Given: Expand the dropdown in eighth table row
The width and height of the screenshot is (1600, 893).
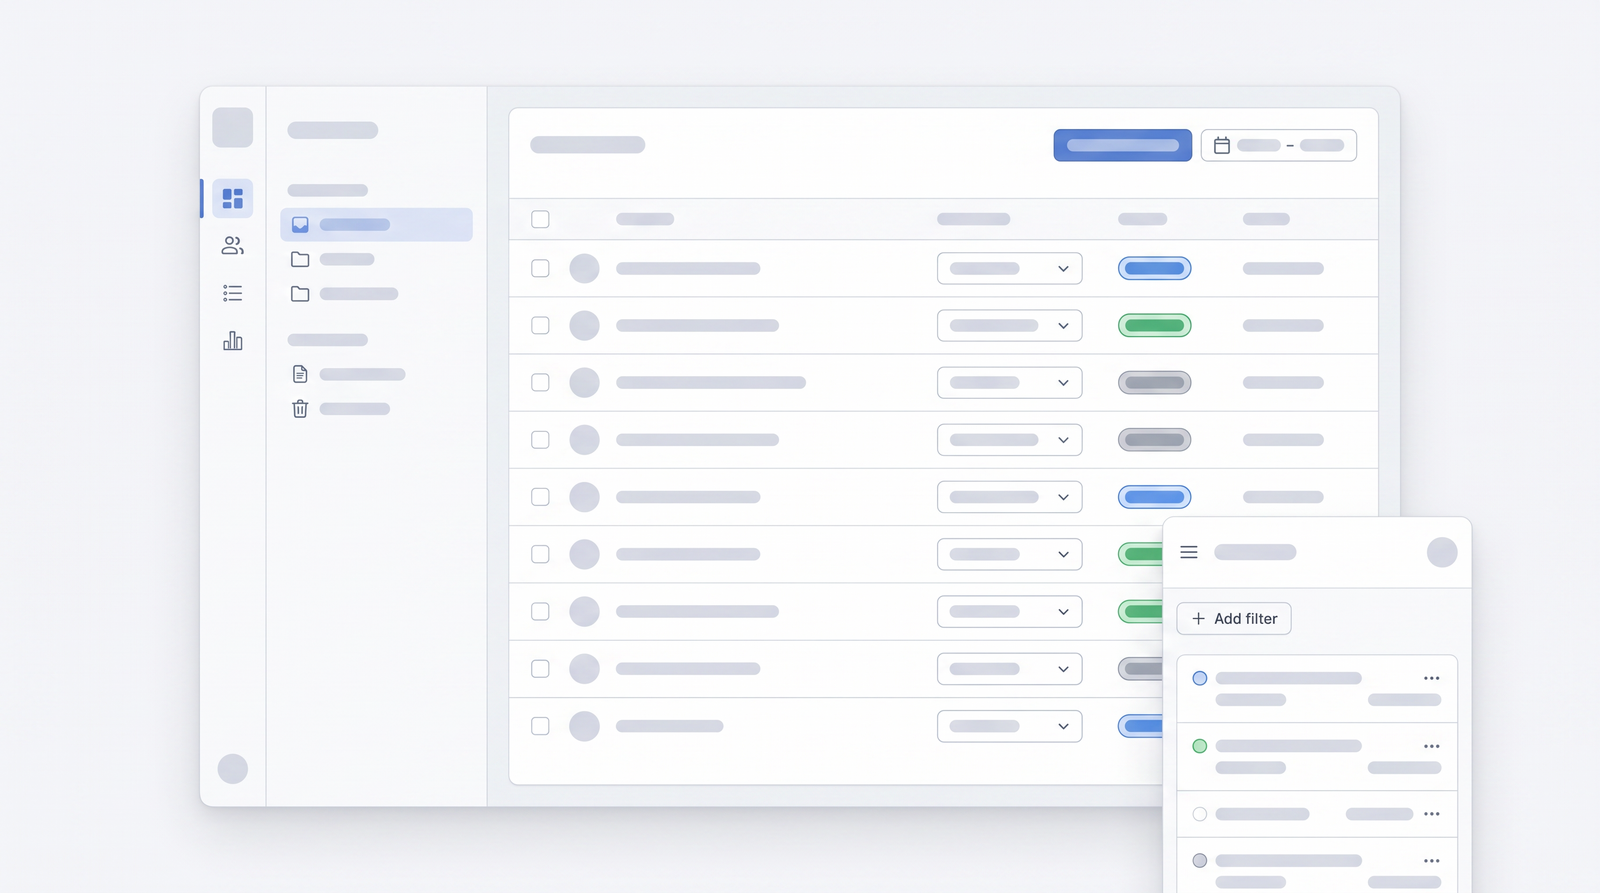Looking at the screenshot, I should 1009,669.
